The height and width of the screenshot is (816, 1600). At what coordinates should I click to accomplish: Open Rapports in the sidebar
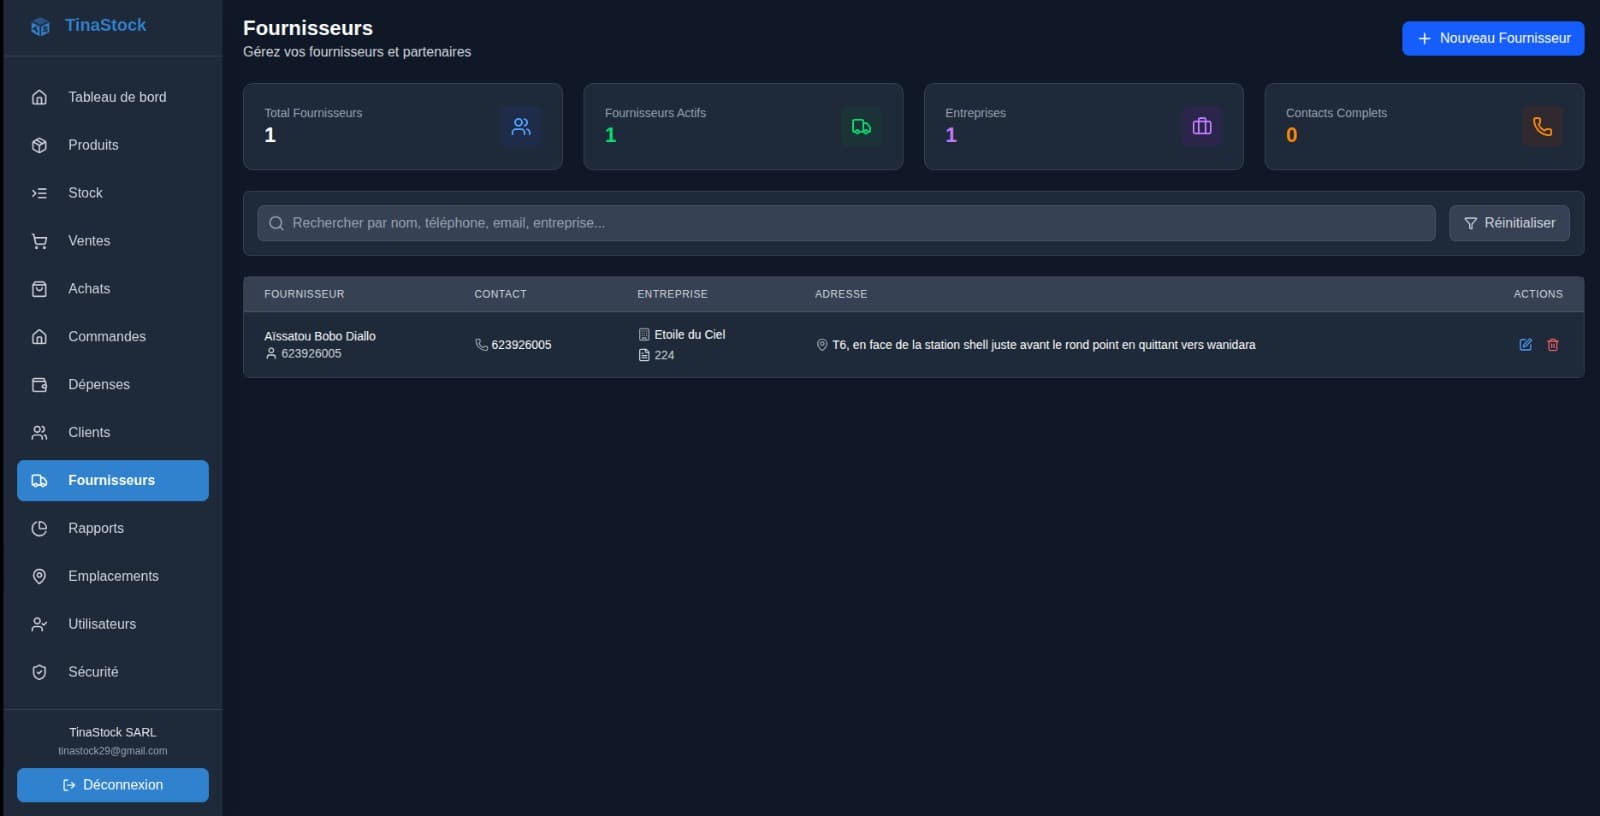[x=113, y=529]
